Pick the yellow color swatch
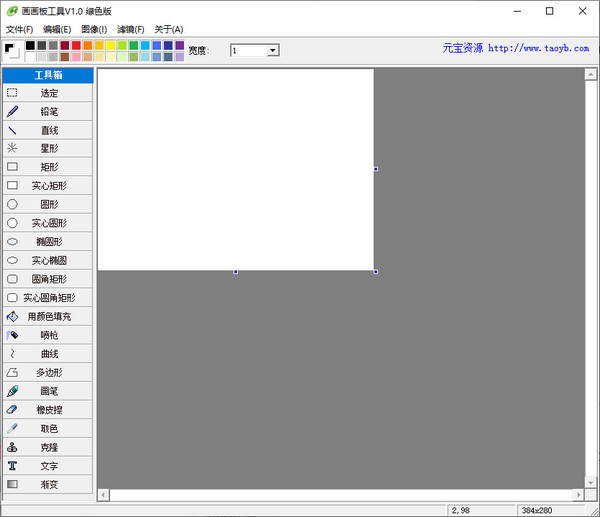600x517 pixels. tap(111, 46)
